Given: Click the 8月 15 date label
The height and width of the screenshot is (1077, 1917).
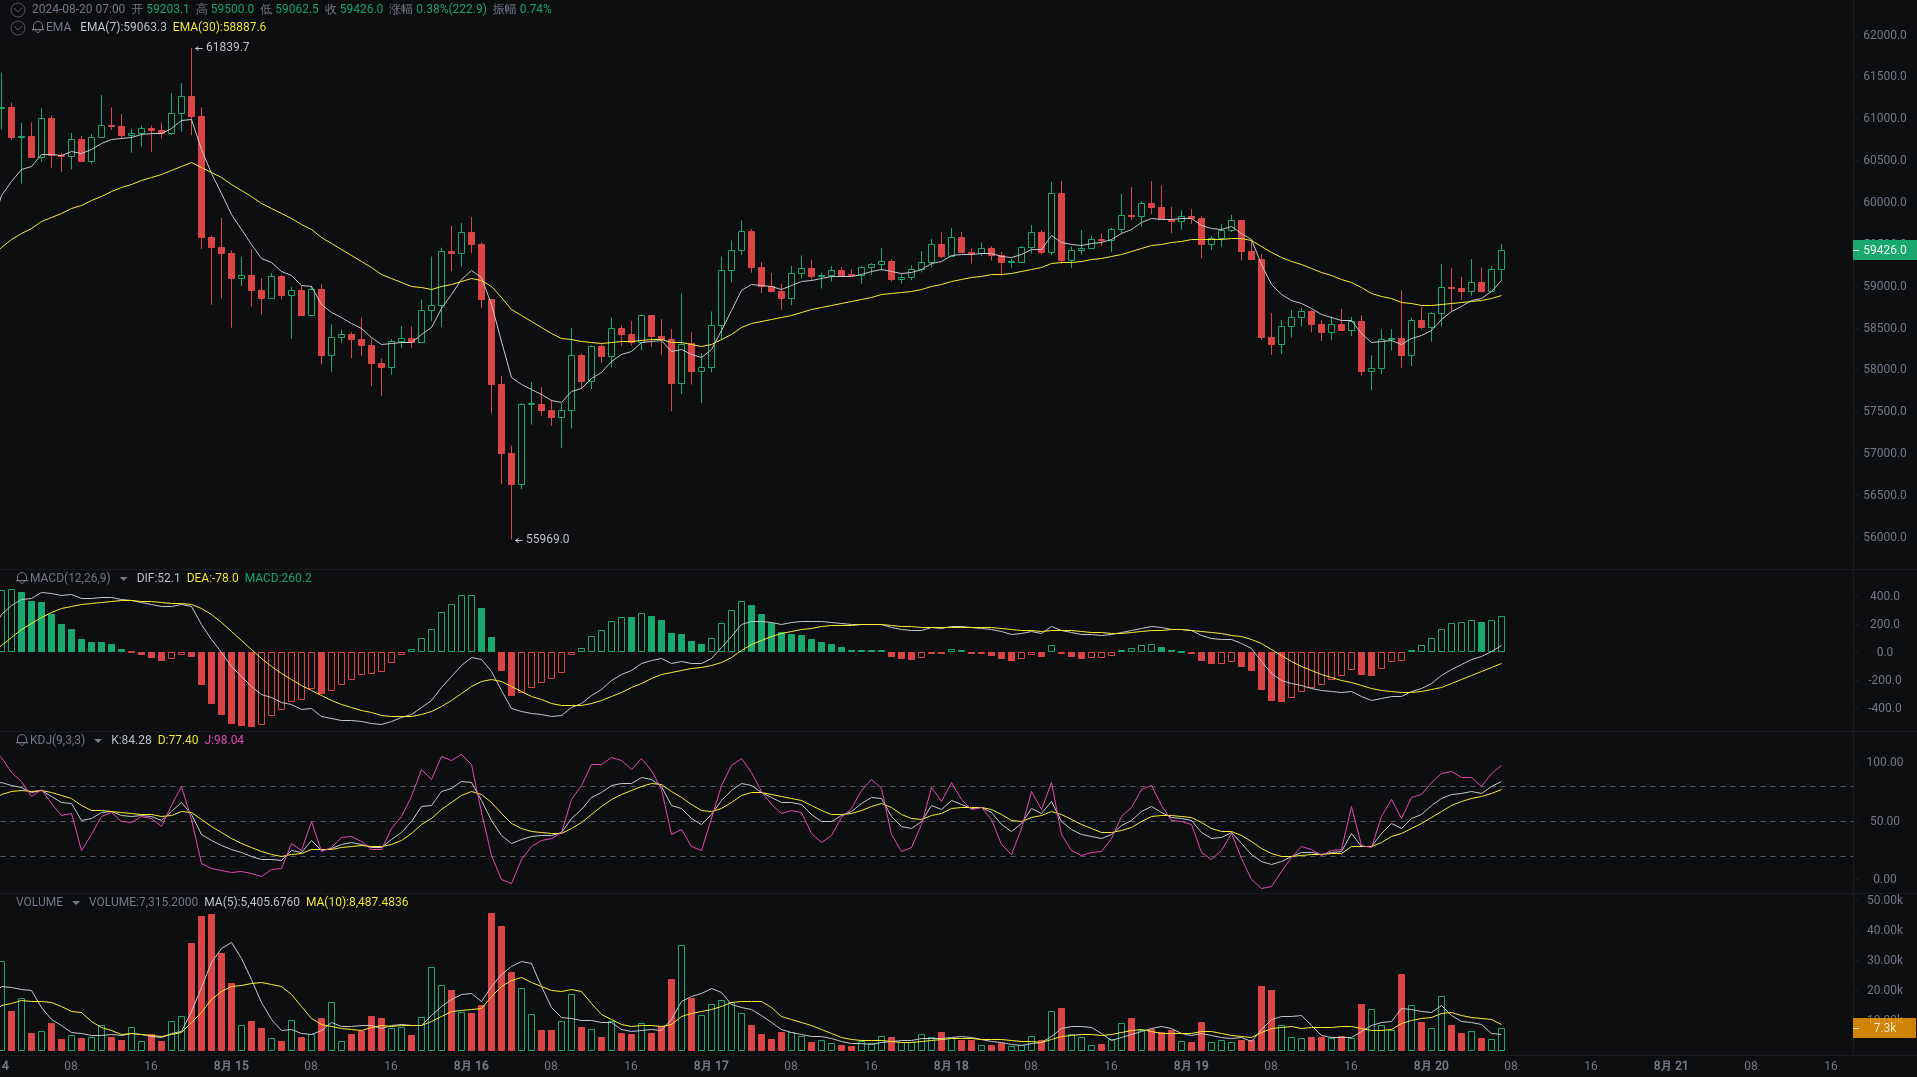Looking at the screenshot, I should coord(231,1066).
